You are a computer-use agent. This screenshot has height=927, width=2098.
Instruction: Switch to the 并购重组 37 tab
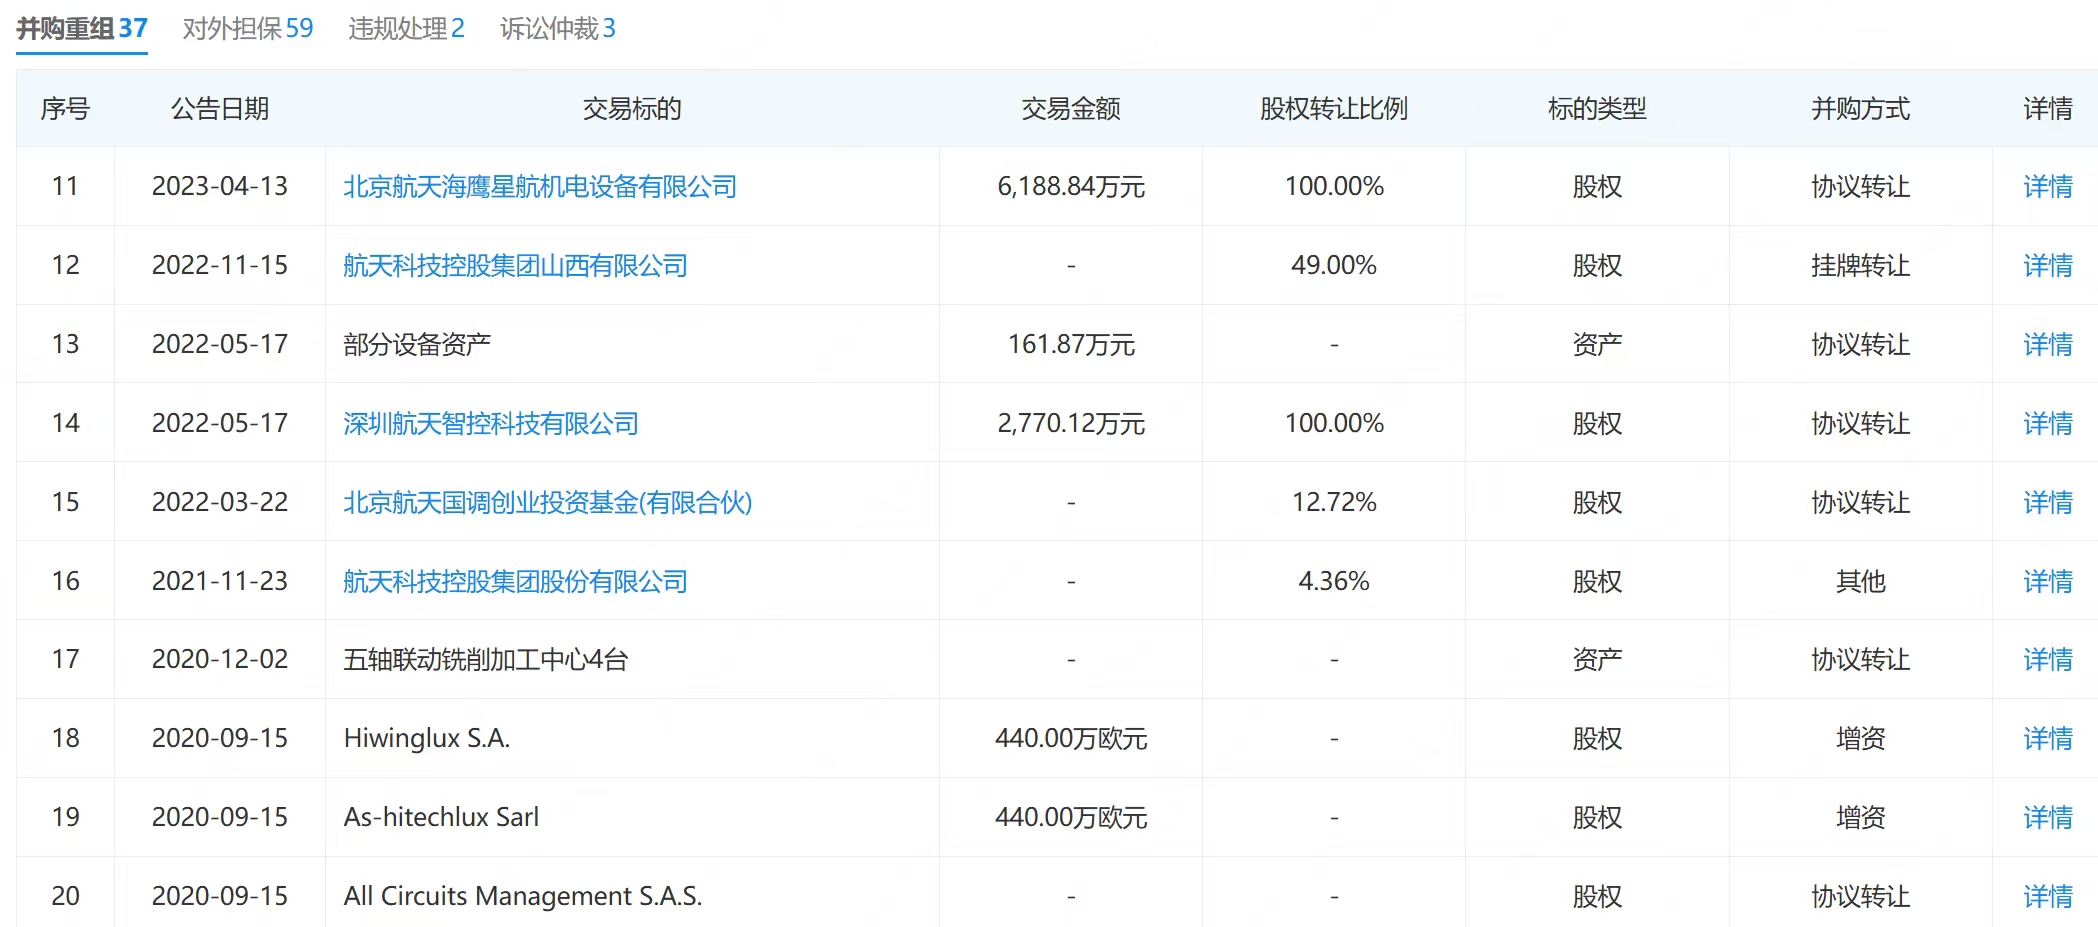pos(82,28)
